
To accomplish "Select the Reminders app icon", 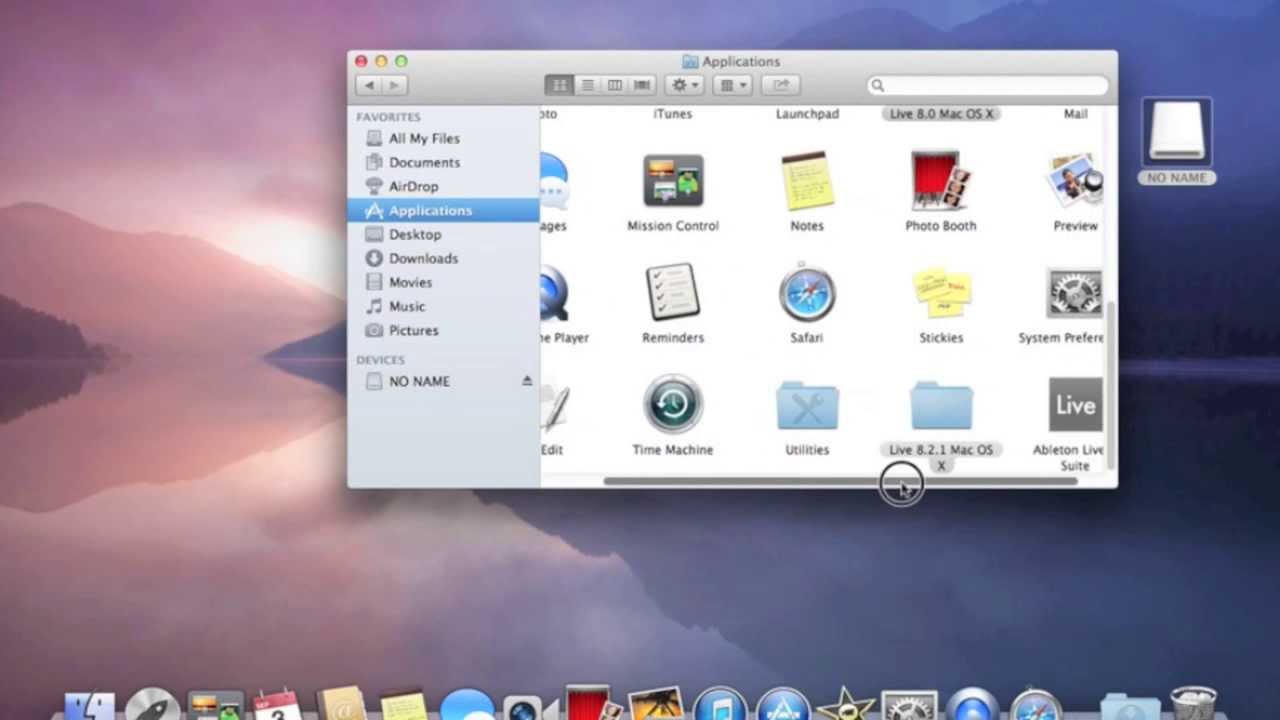I will click(673, 293).
